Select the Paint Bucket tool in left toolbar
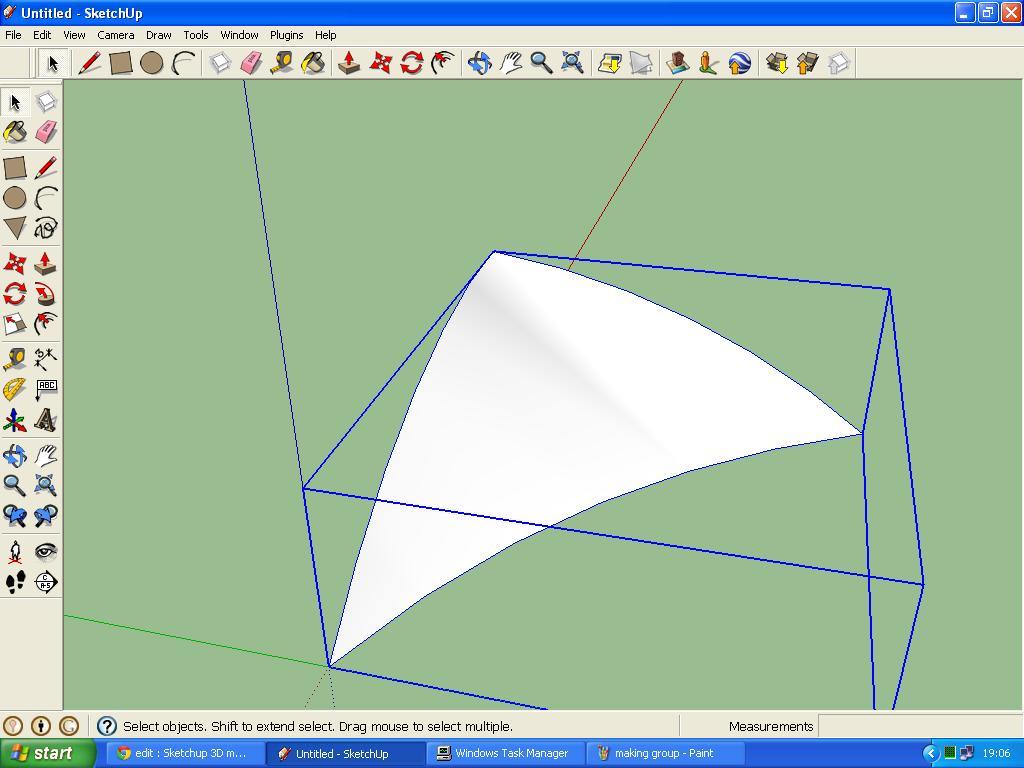The width and height of the screenshot is (1024, 768). pyautogui.click(x=15, y=132)
